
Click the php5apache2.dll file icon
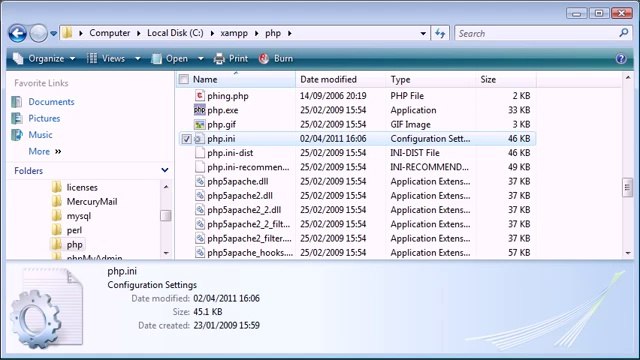(200, 196)
